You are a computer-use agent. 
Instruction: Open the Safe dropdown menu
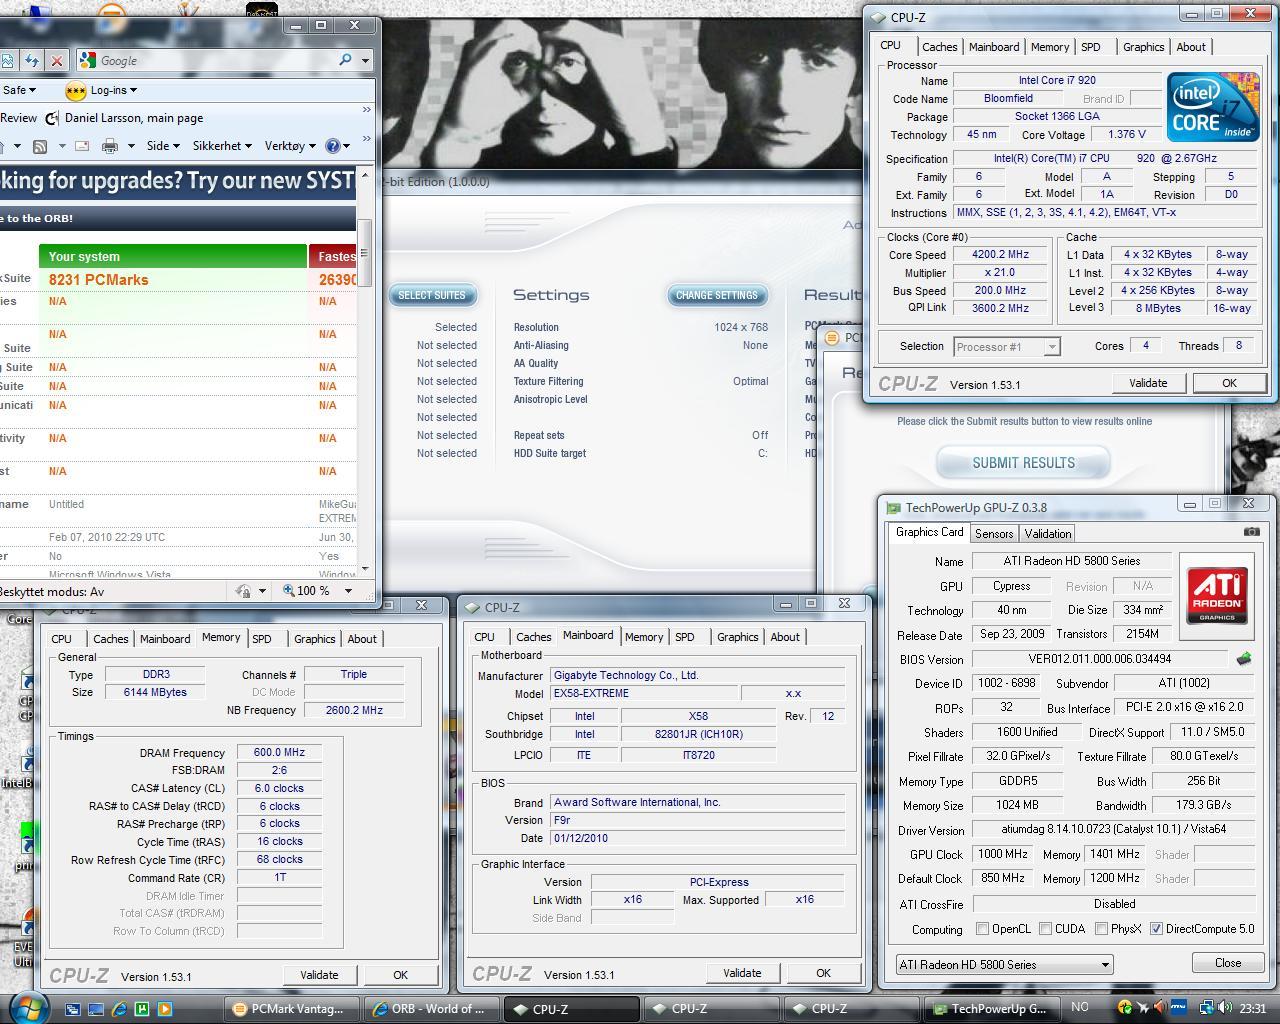(x=18, y=90)
